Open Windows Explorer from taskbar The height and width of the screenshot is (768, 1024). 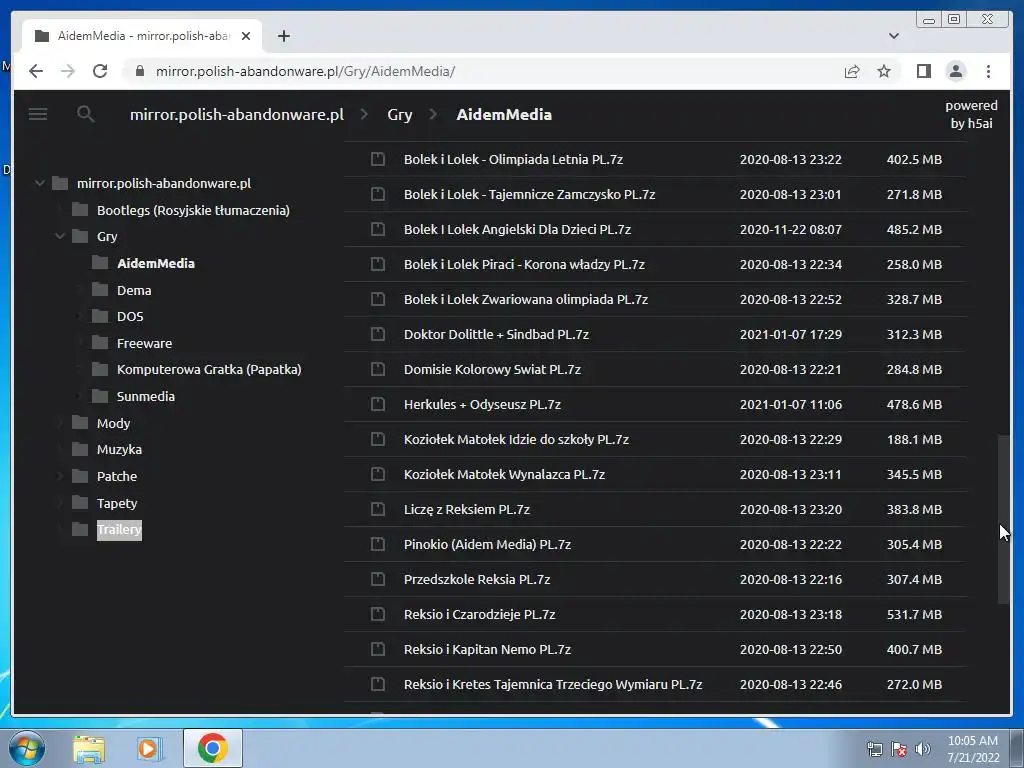coord(89,748)
